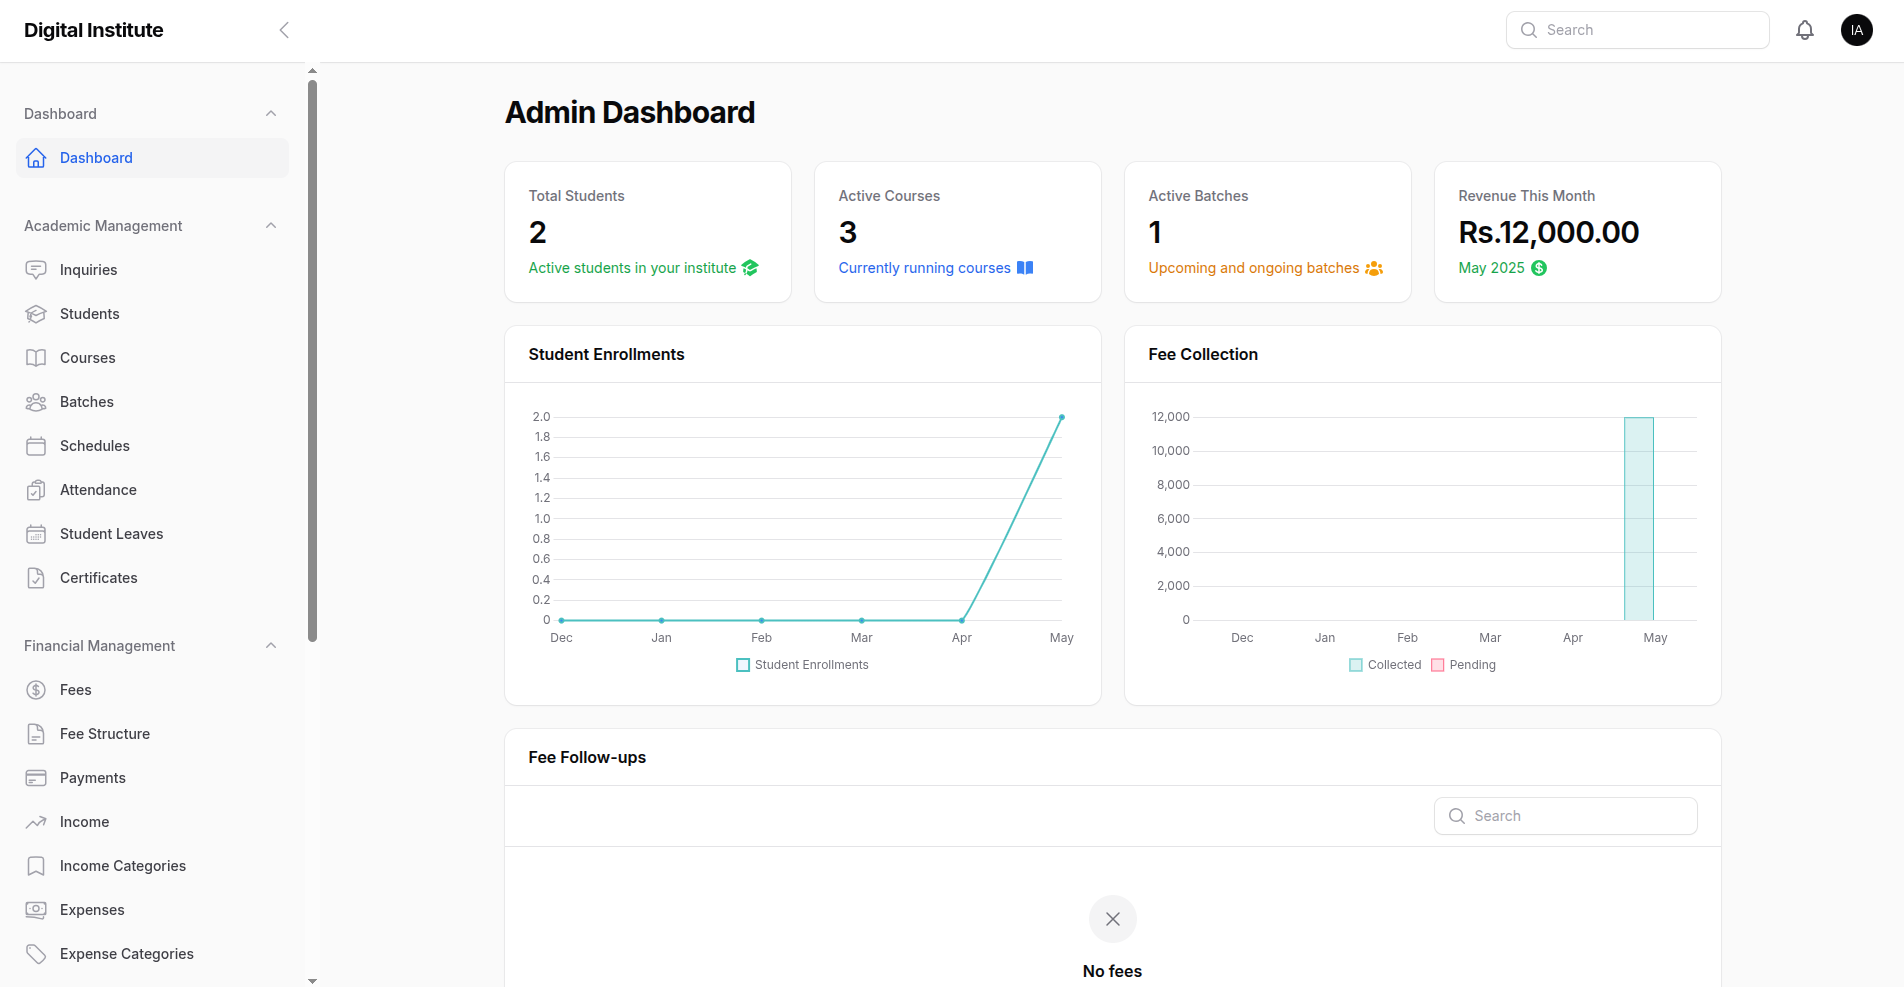The height and width of the screenshot is (987, 1904).
Task: Toggle the Pending legend in Fee Collection
Action: click(1437, 664)
